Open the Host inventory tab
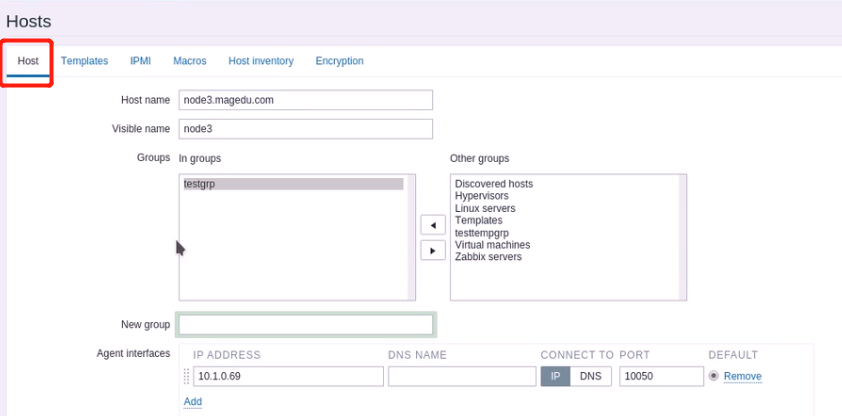 pos(261,61)
